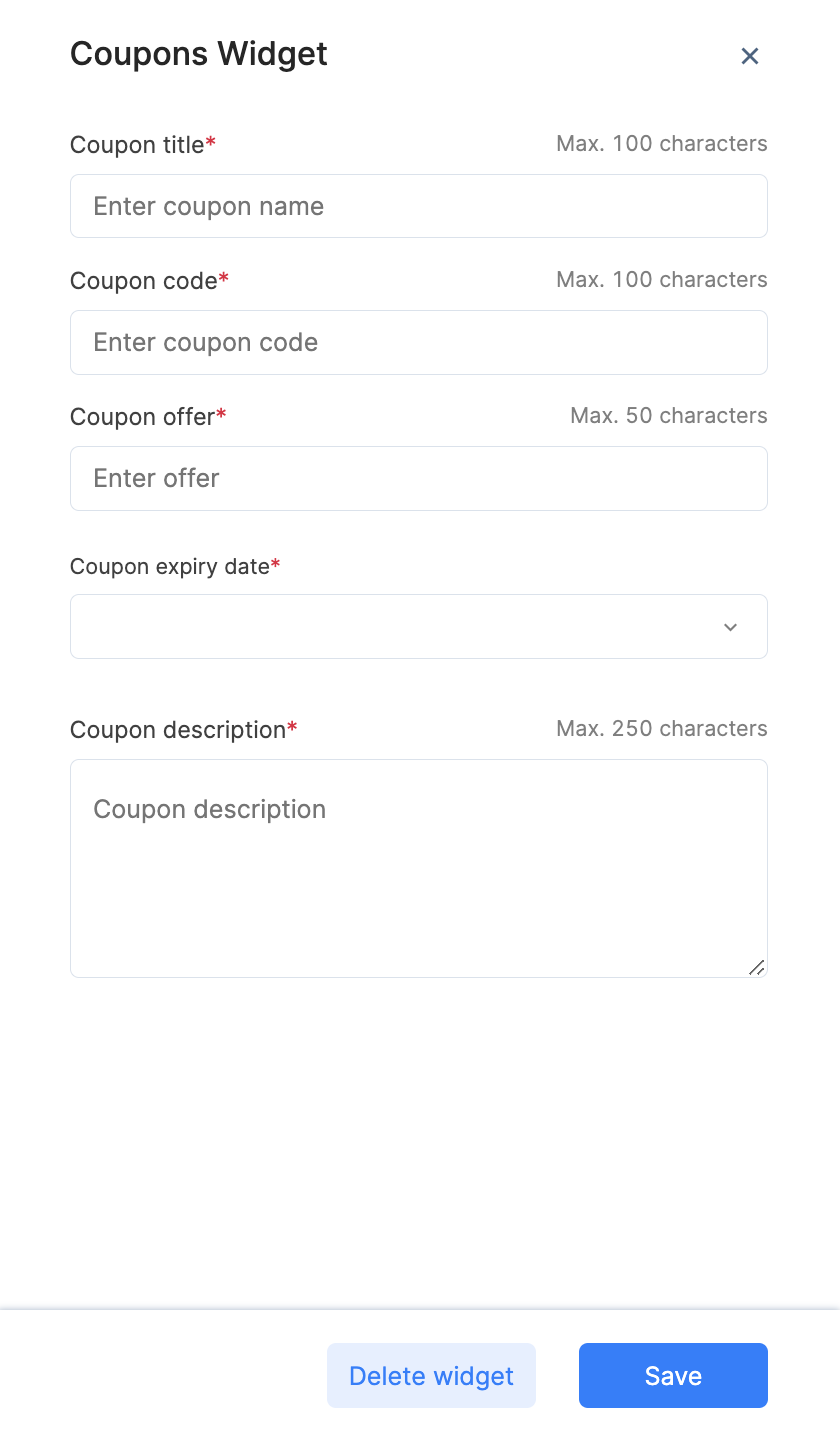This screenshot has height=1440, width=840.
Task: Click the Enter offer input field
Action: 418,478
